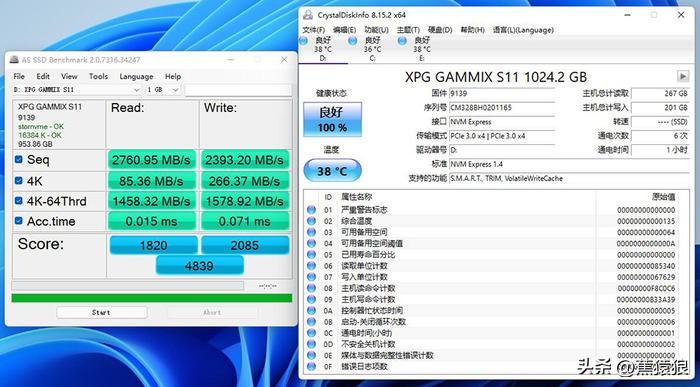The image size is (700, 387).
Task: Click the status dot for attribute 08 主机读命令计数
Action: tap(311, 288)
